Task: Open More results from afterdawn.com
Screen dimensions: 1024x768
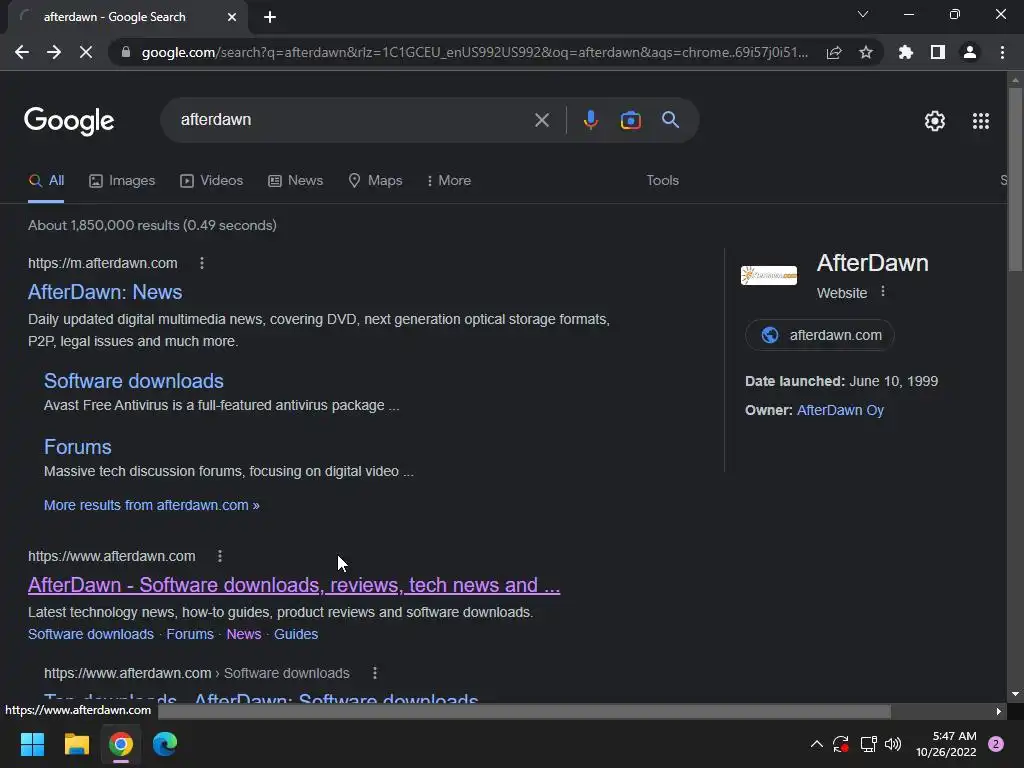Action: [x=152, y=505]
